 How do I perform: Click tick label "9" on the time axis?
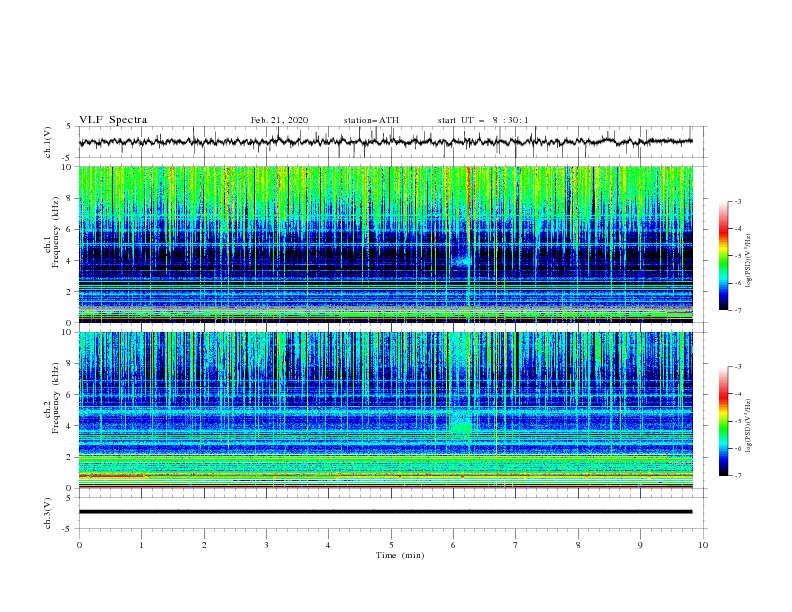640,545
